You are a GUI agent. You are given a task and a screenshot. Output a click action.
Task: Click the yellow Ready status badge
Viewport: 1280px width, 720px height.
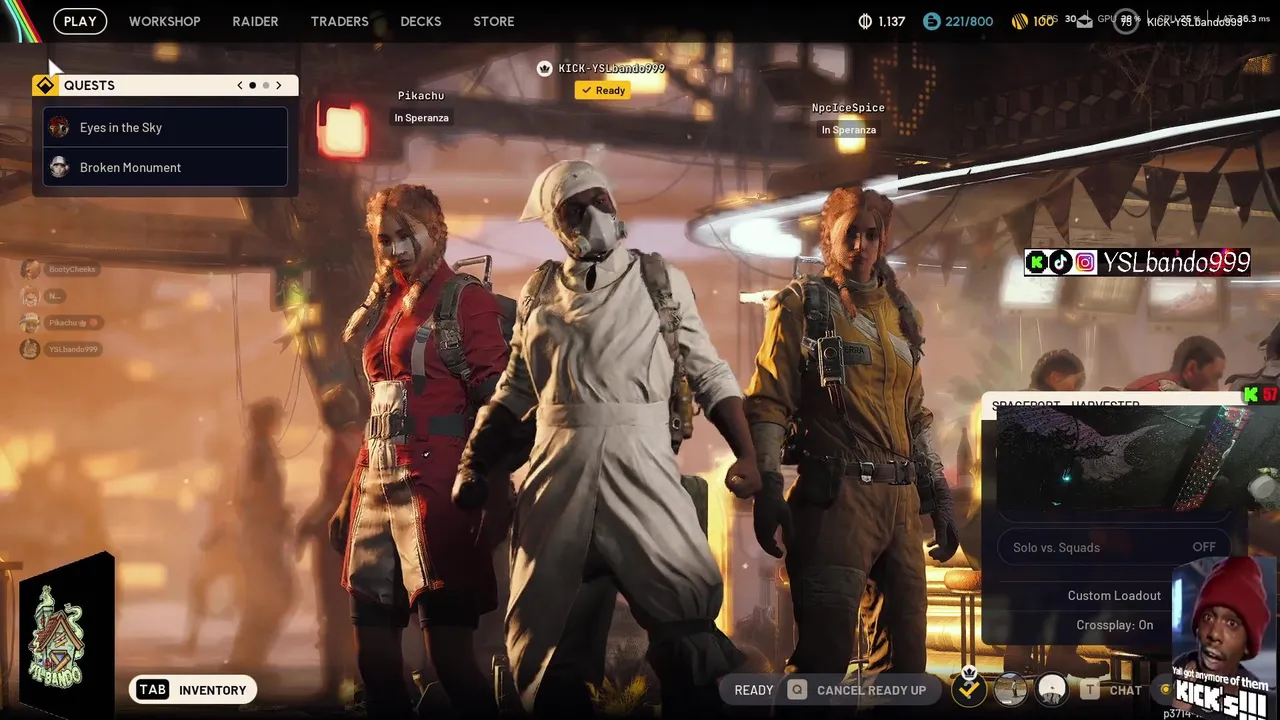(602, 90)
